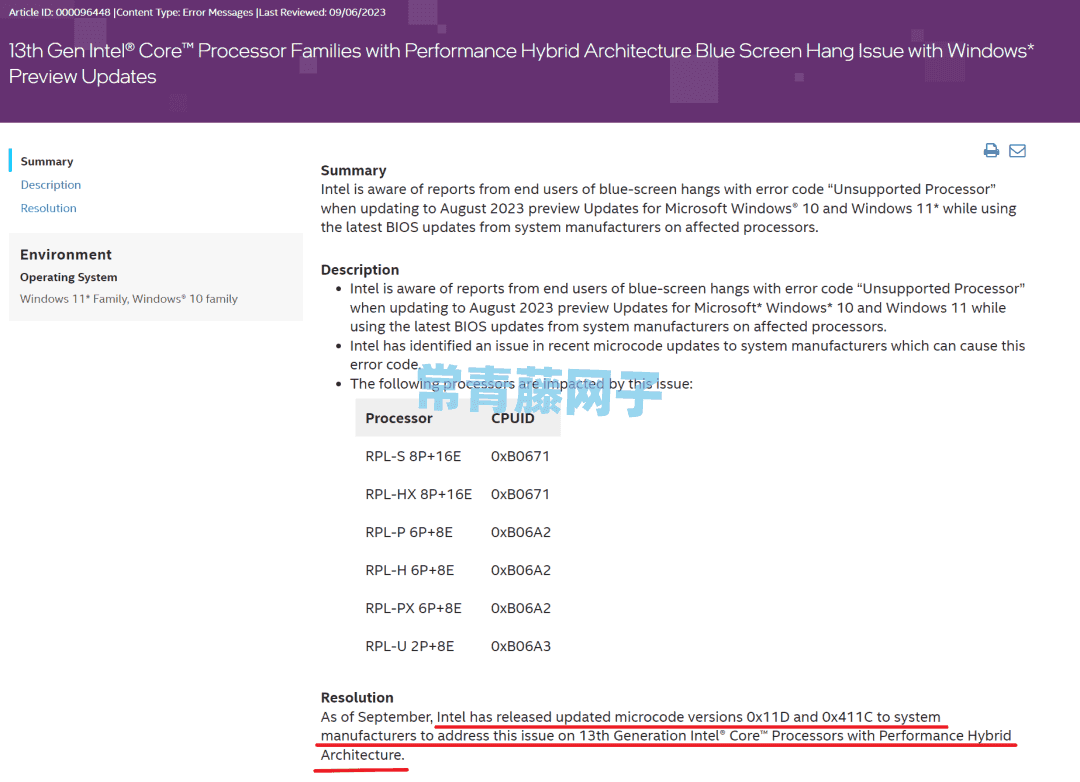Click the Article ID 000096448 text
The width and height of the screenshot is (1080, 782).
tap(59, 12)
